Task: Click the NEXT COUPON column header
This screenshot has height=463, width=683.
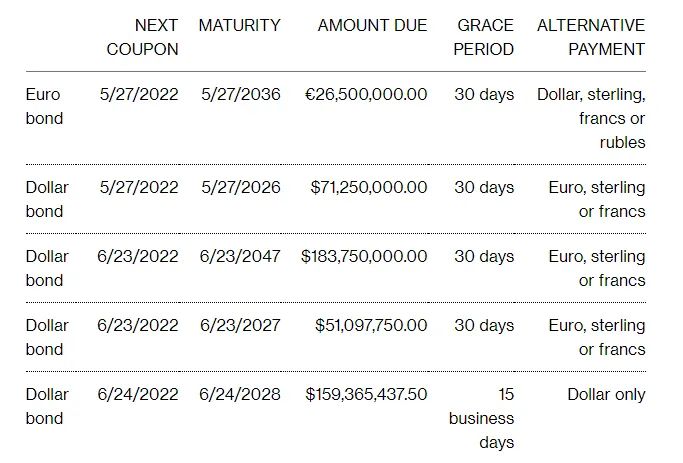Action: pos(142,37)
